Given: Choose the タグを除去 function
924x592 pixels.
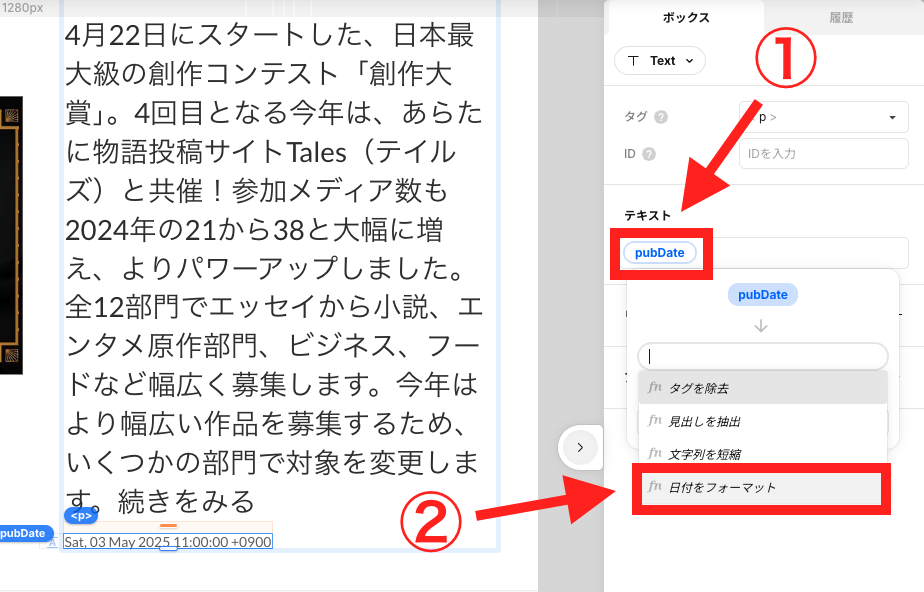Looking at the screenshot, I should point(763,388).
